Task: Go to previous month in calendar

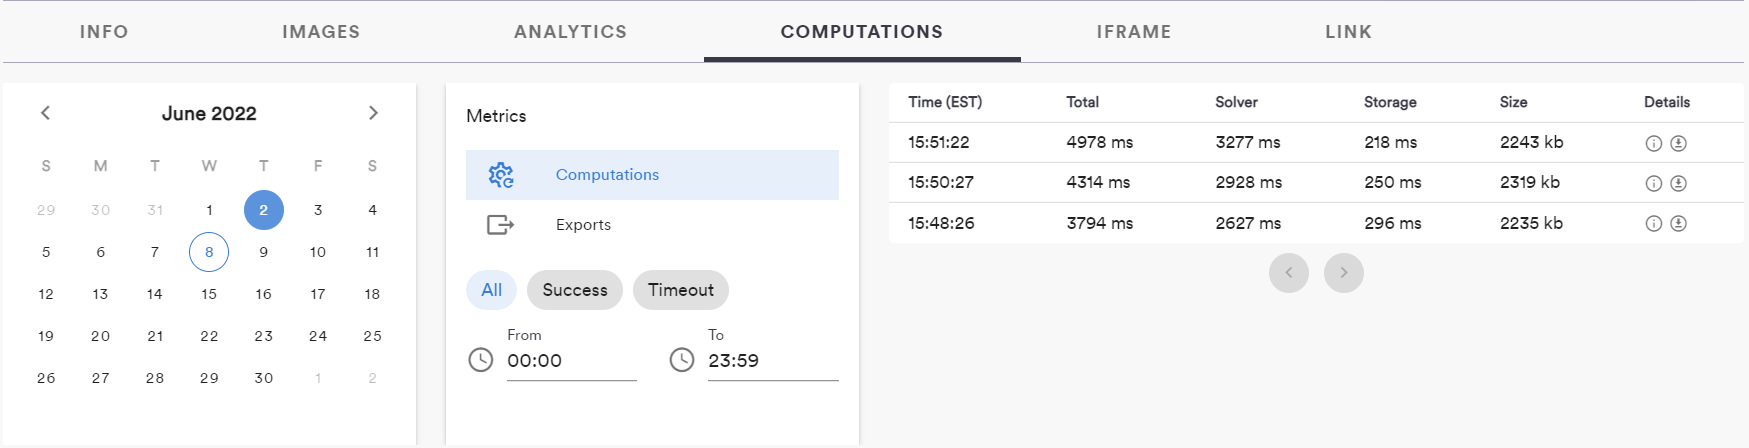Action: tap(45, 113)
